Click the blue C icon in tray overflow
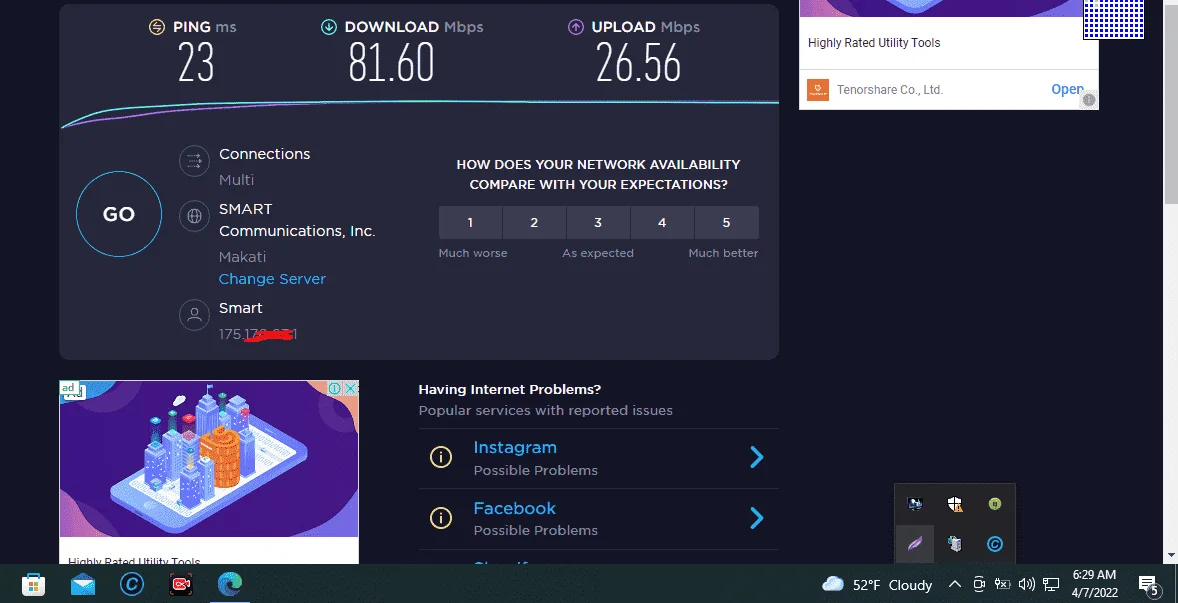 995,544
